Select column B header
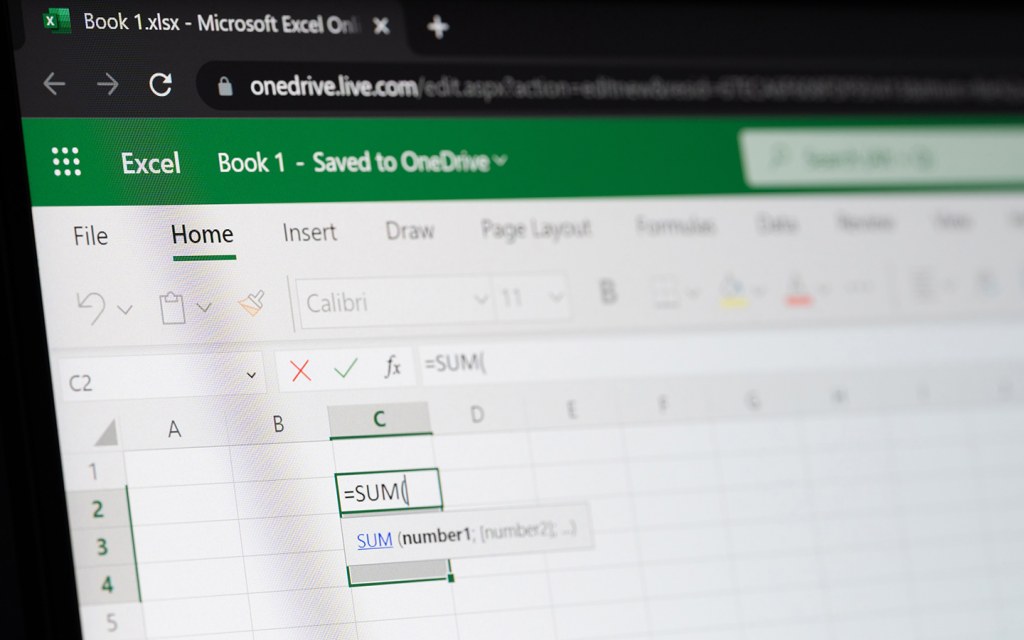1024x640 pixels. click(x=278, y=424)
